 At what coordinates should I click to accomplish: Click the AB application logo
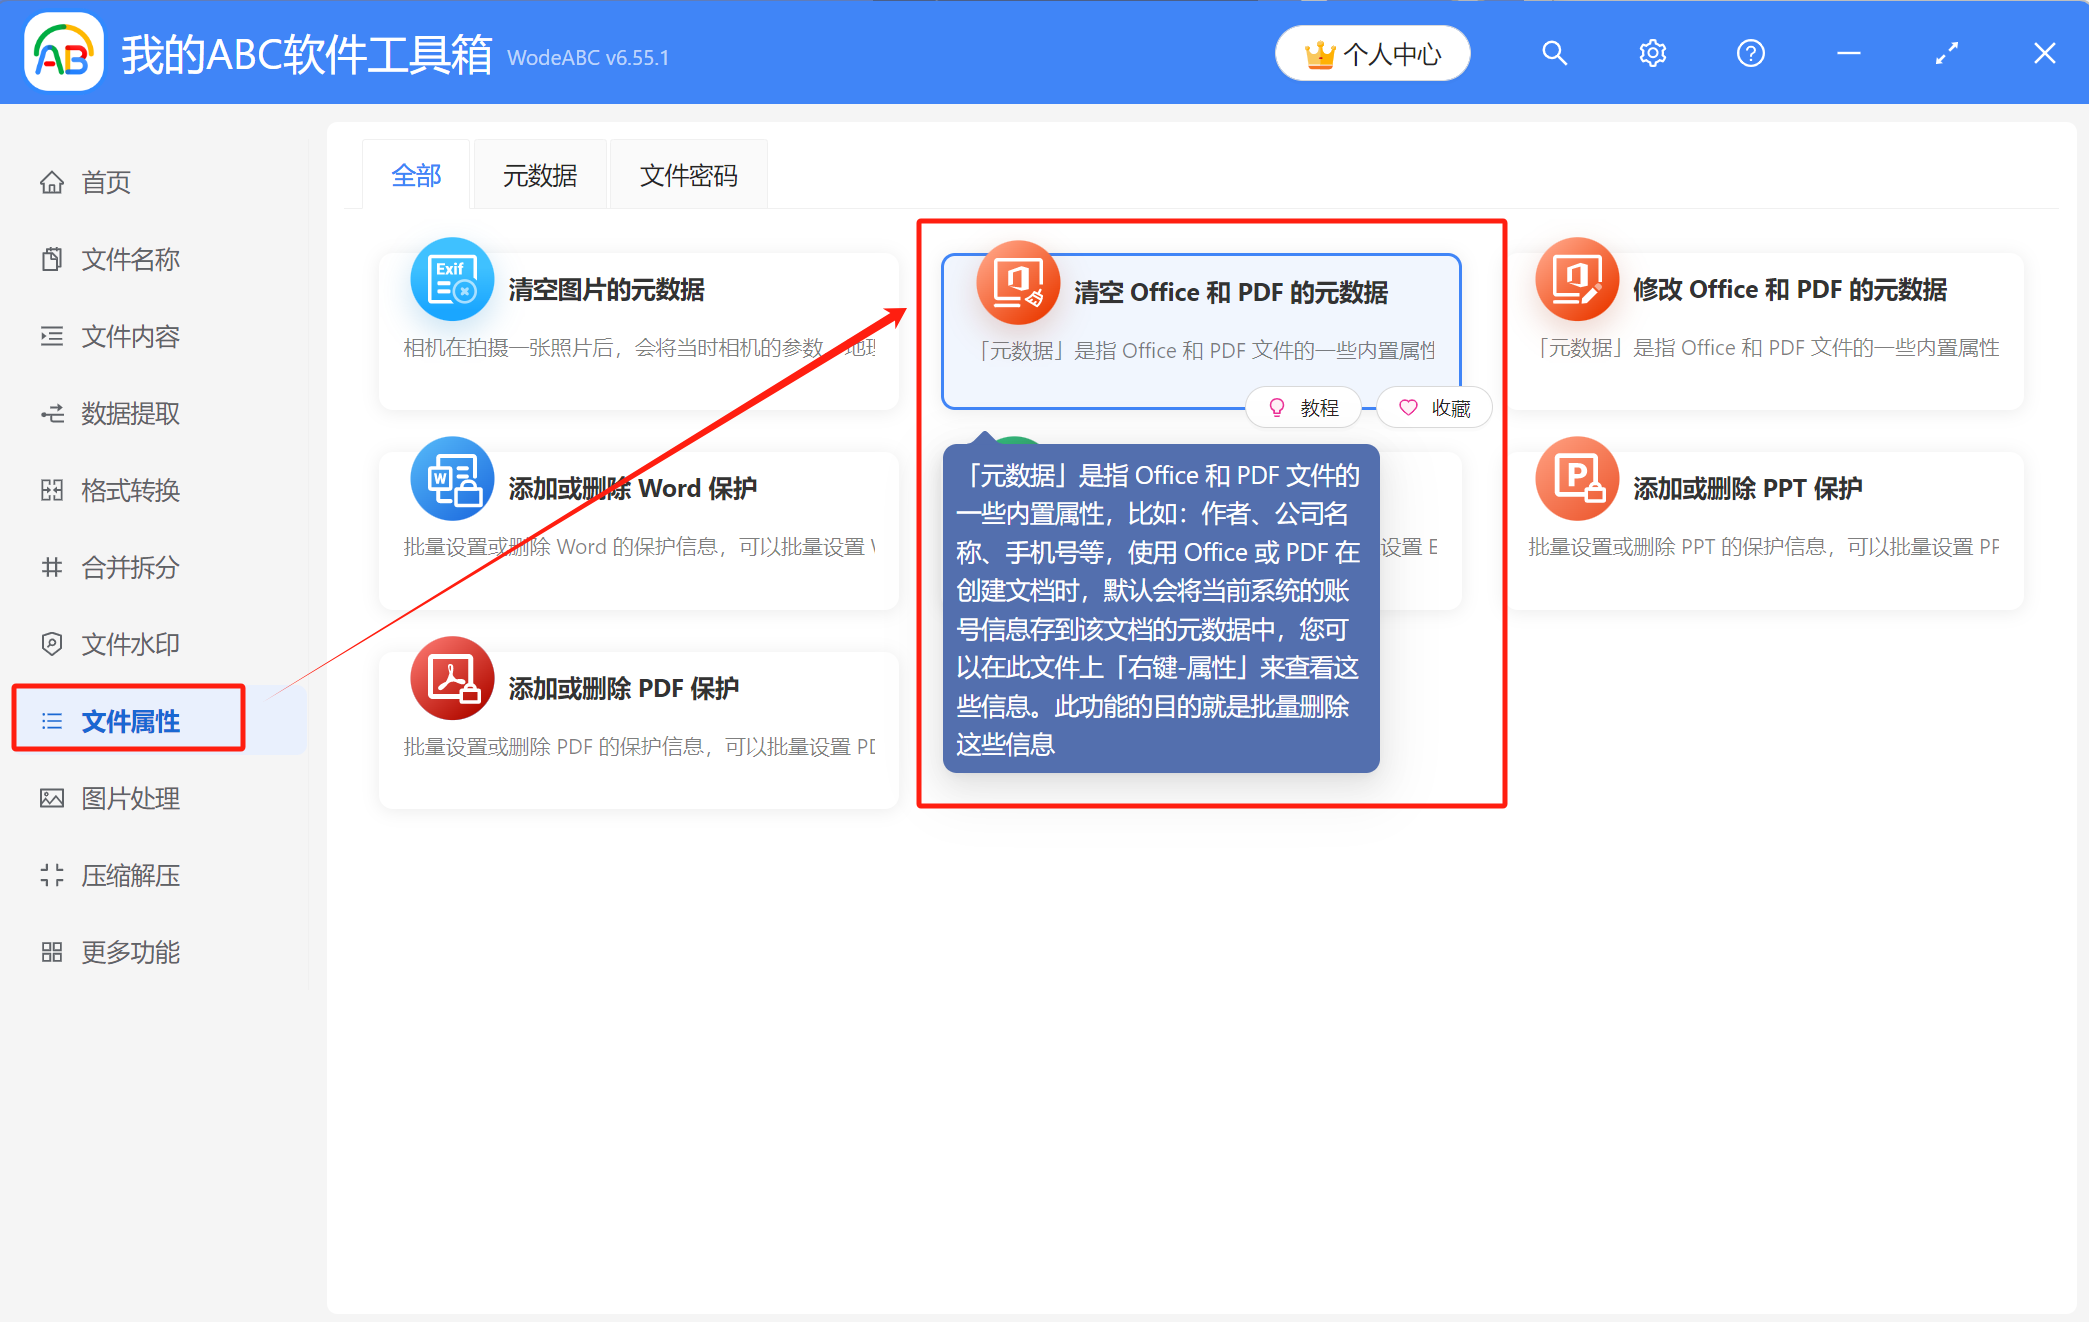63,53
